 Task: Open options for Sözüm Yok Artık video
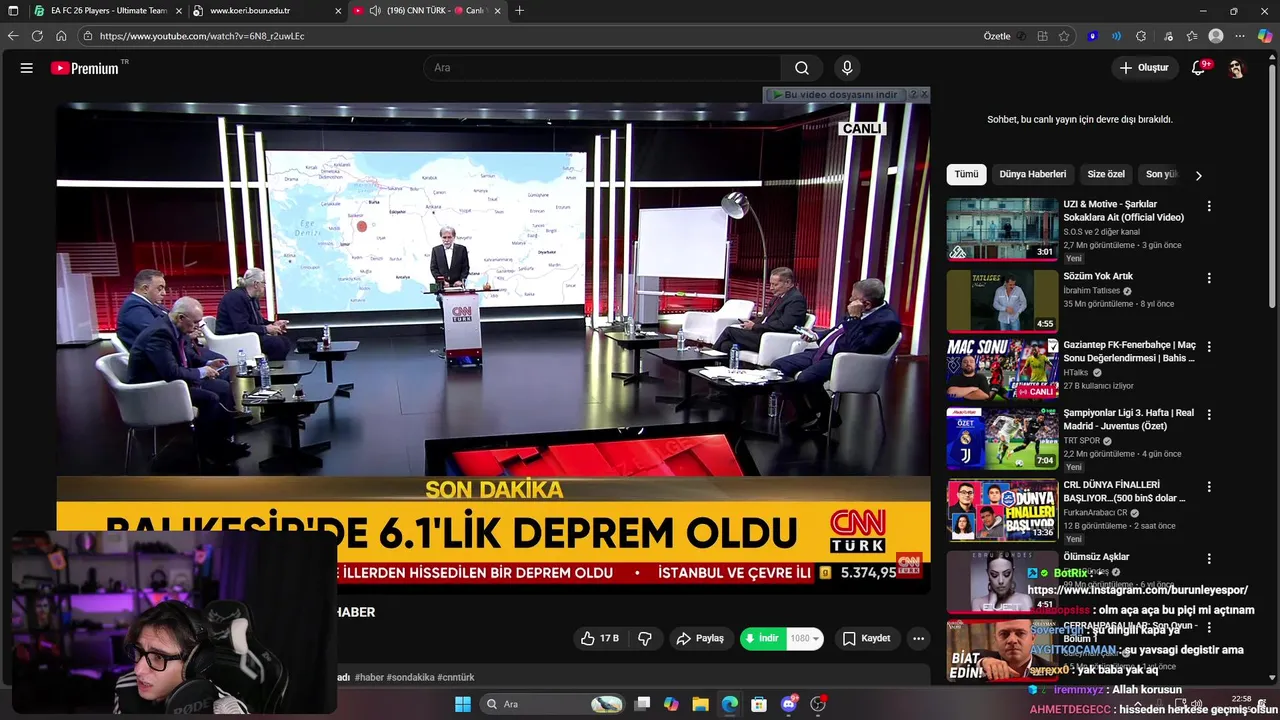1209,278
